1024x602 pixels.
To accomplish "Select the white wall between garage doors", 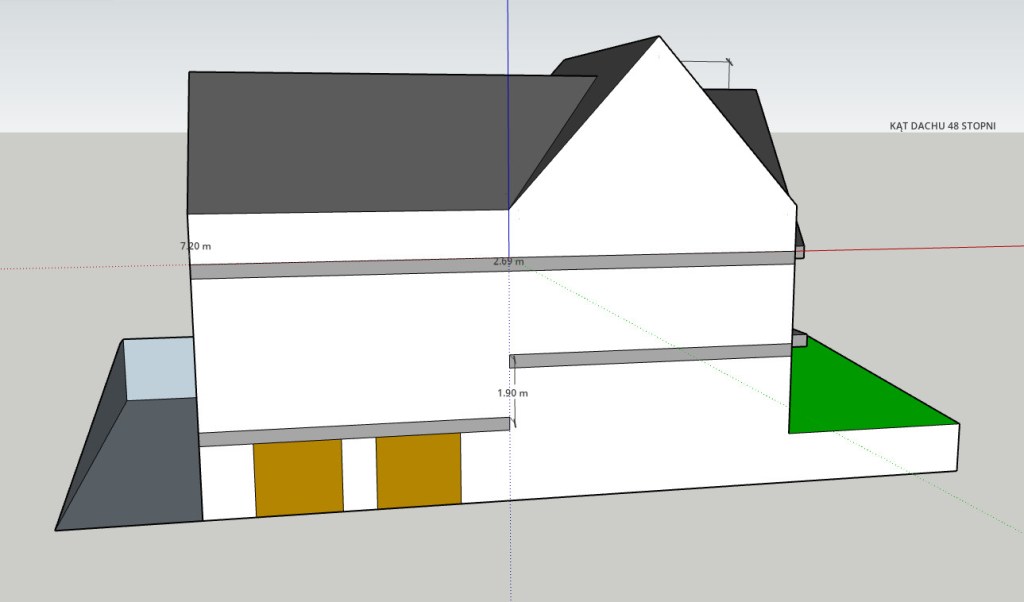I will click(x=359, y=472).
